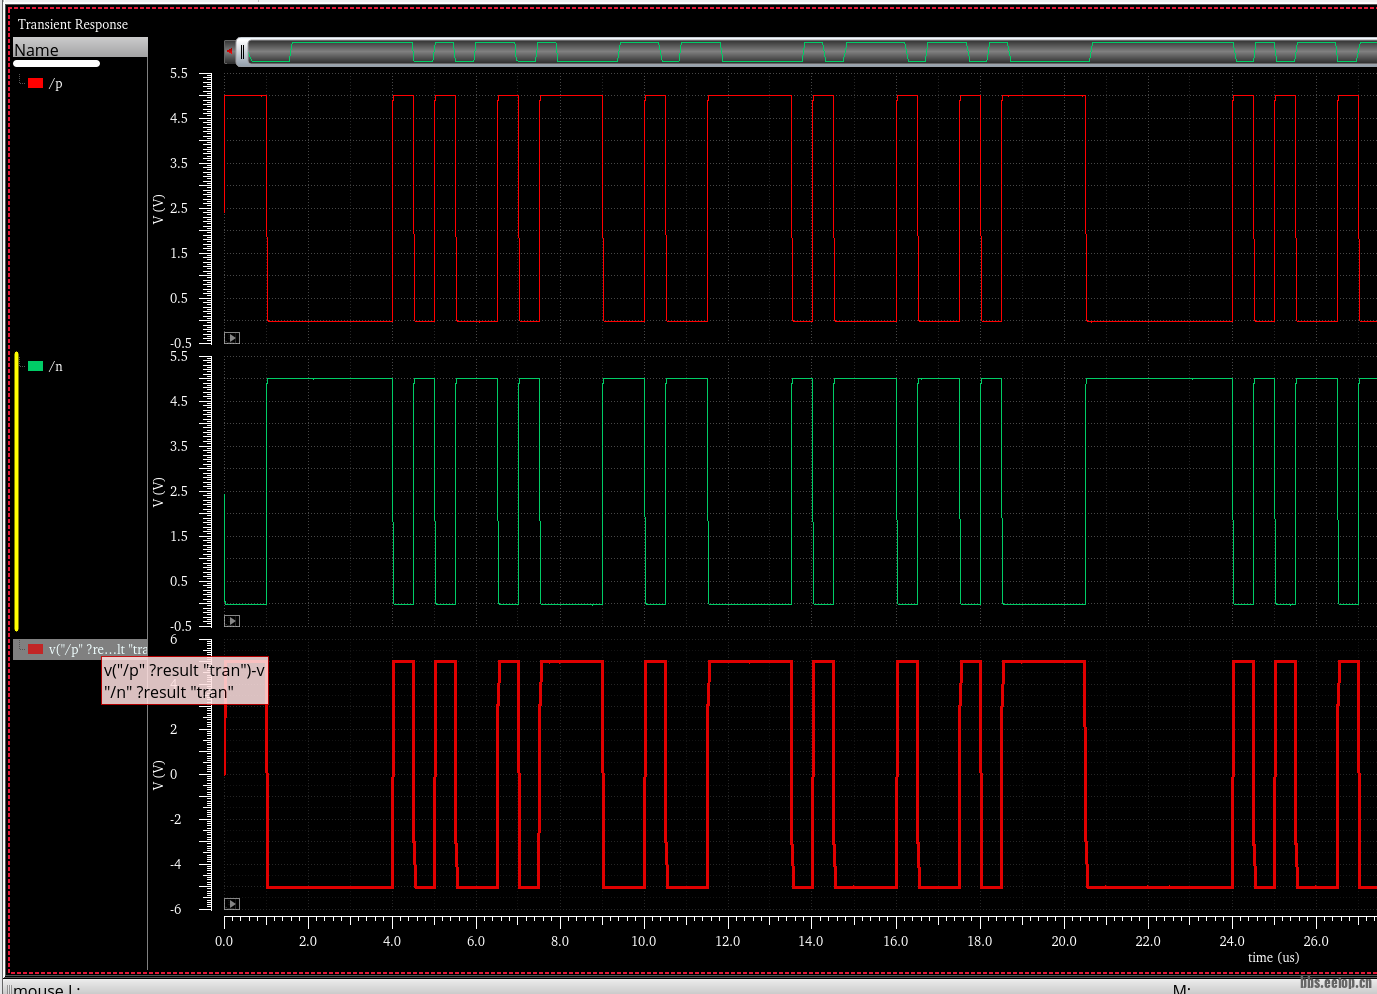Click the 4.0 tick label on time axis
The width and height of the screenshot is (1377, 994).
[392, 941]
